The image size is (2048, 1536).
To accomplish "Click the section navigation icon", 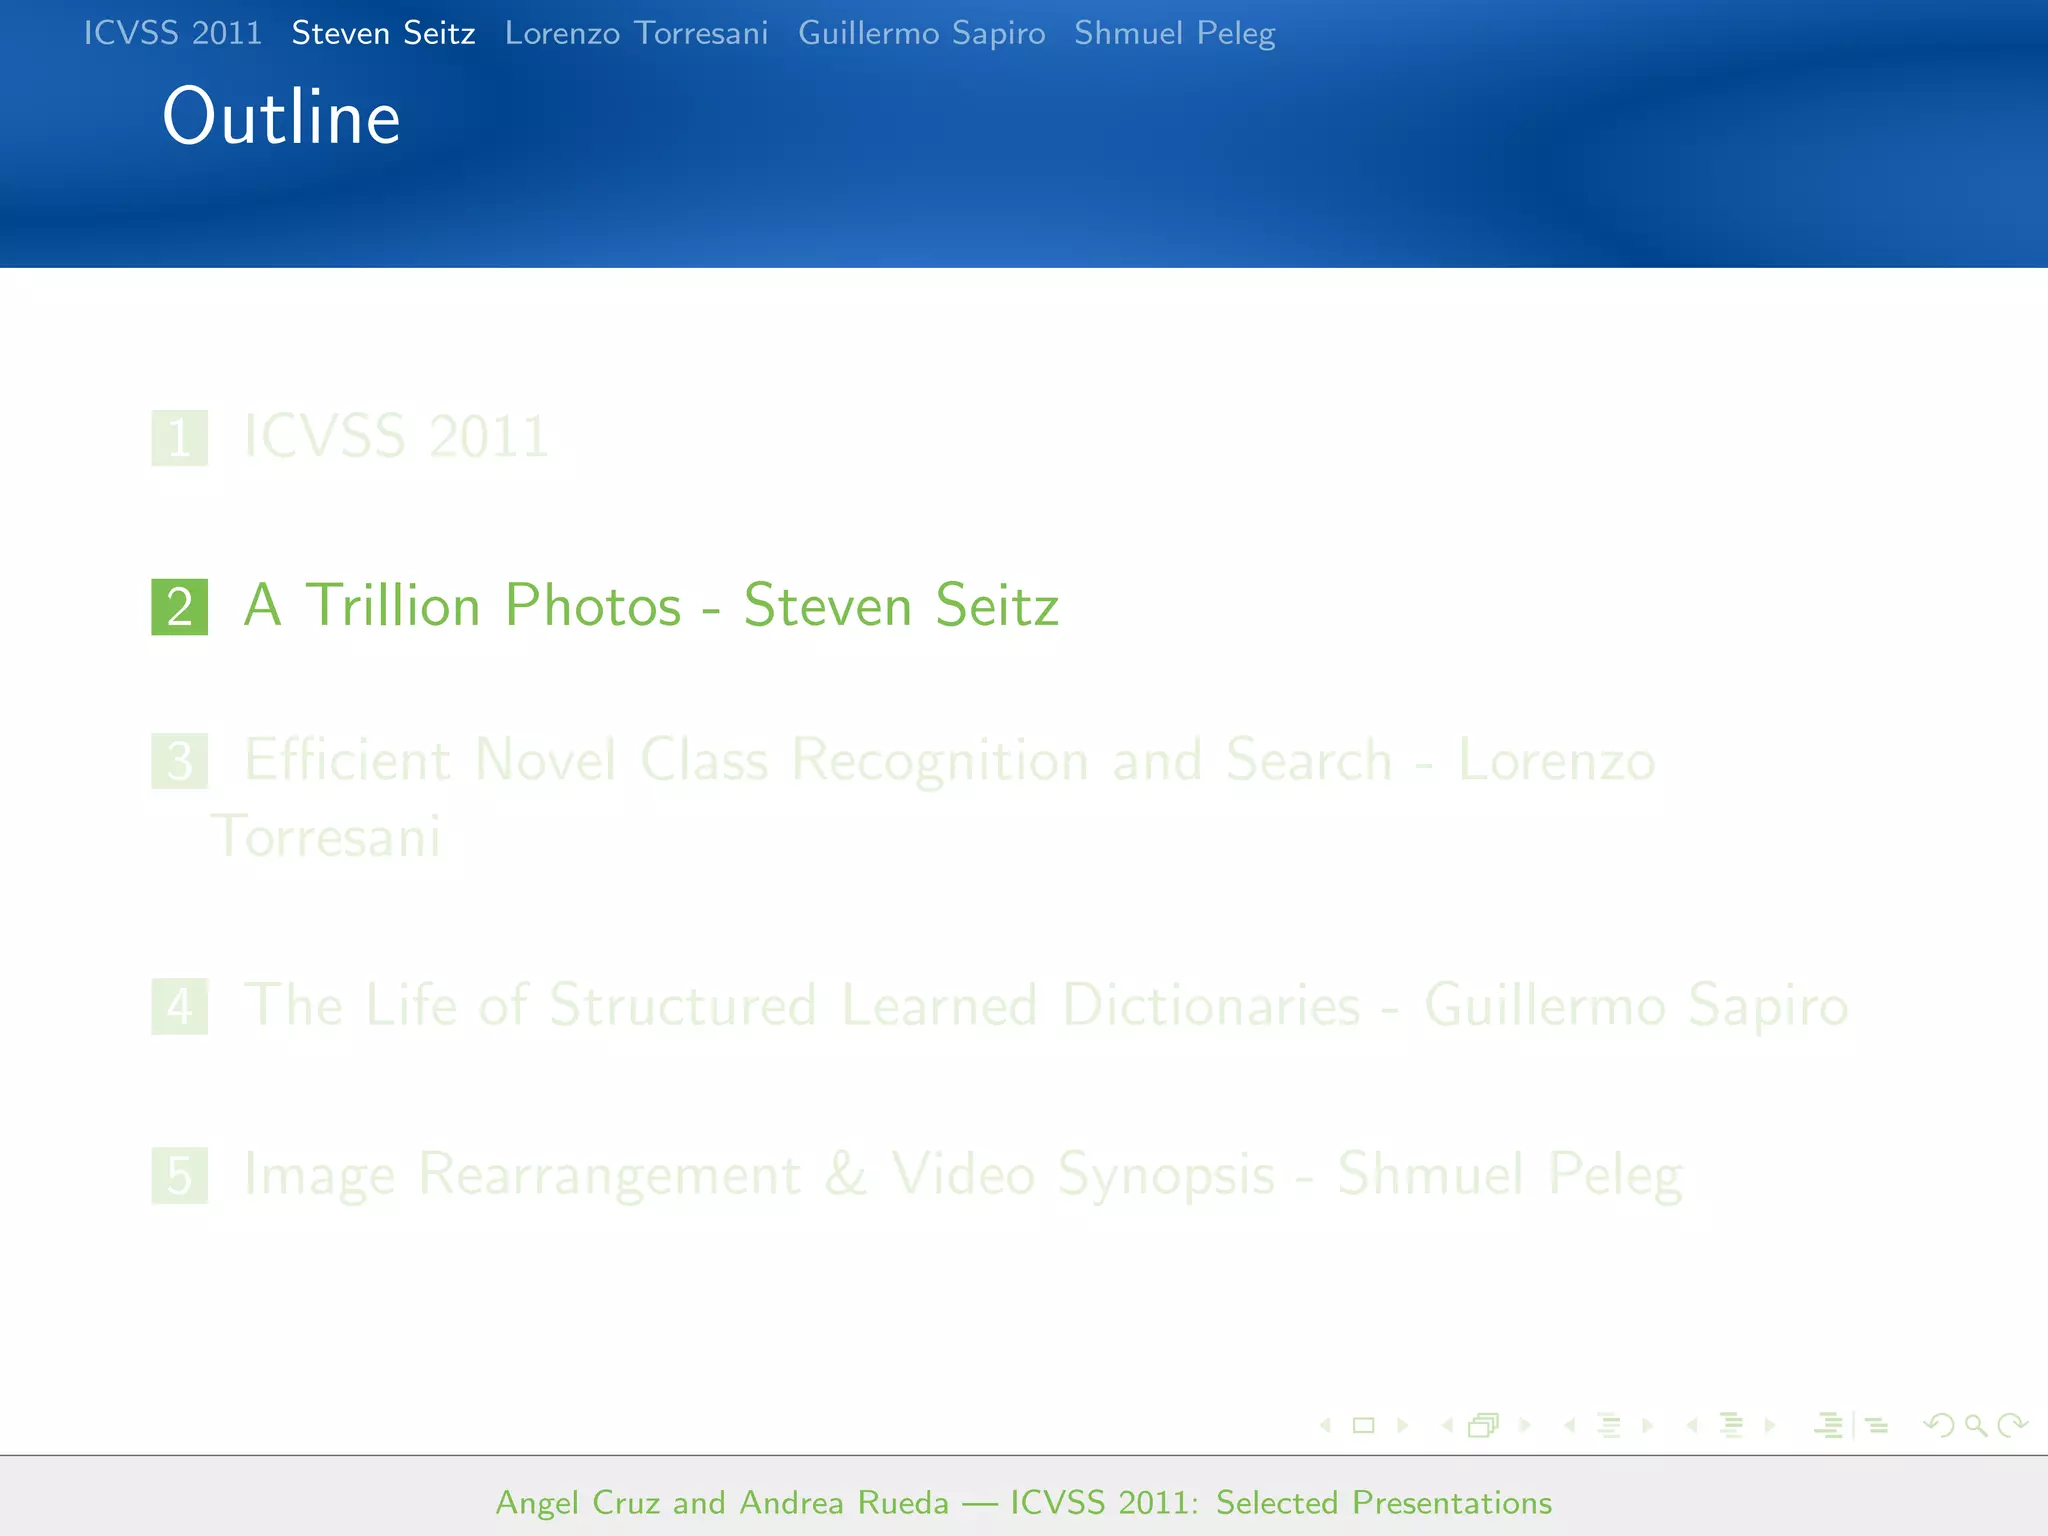I will coord(1731,1426).
